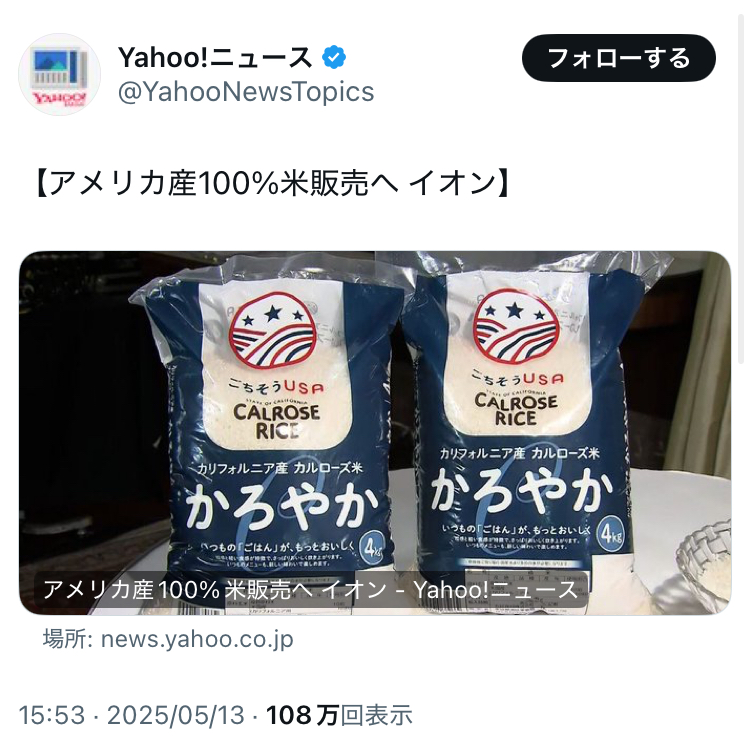Click the star logo on the left rice bag
This screenshot has width=750, height=745.
click(x=273, y=331)
